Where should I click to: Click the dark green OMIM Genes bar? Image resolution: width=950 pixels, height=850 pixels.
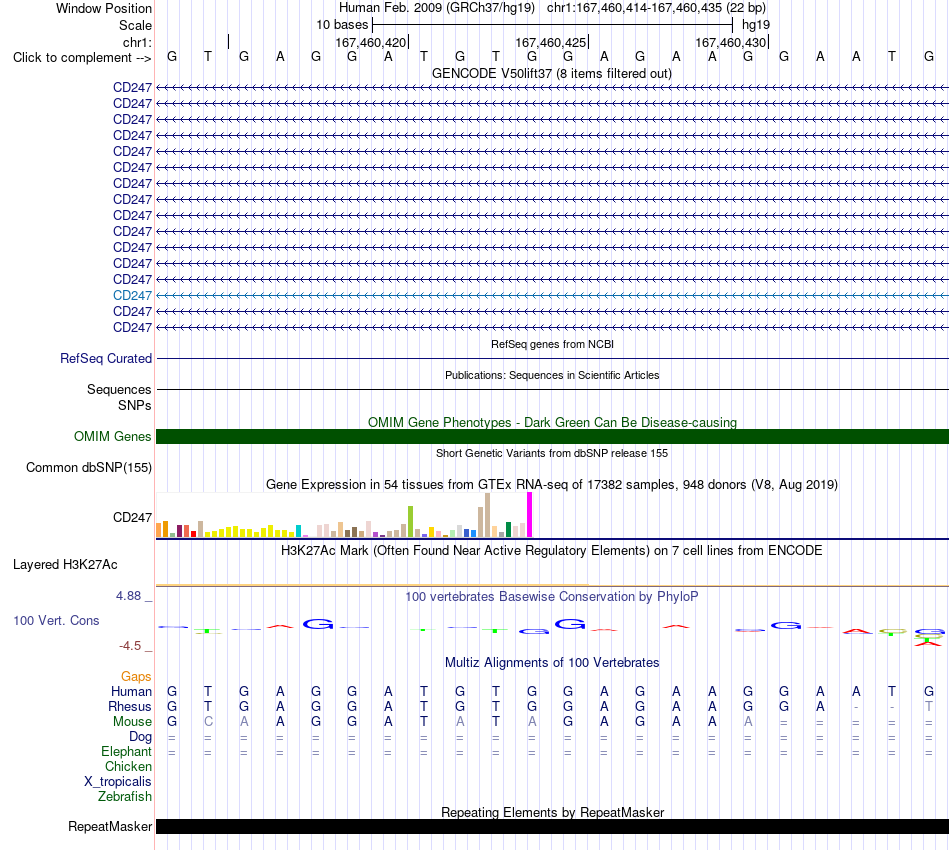click(x=552, y=436)
